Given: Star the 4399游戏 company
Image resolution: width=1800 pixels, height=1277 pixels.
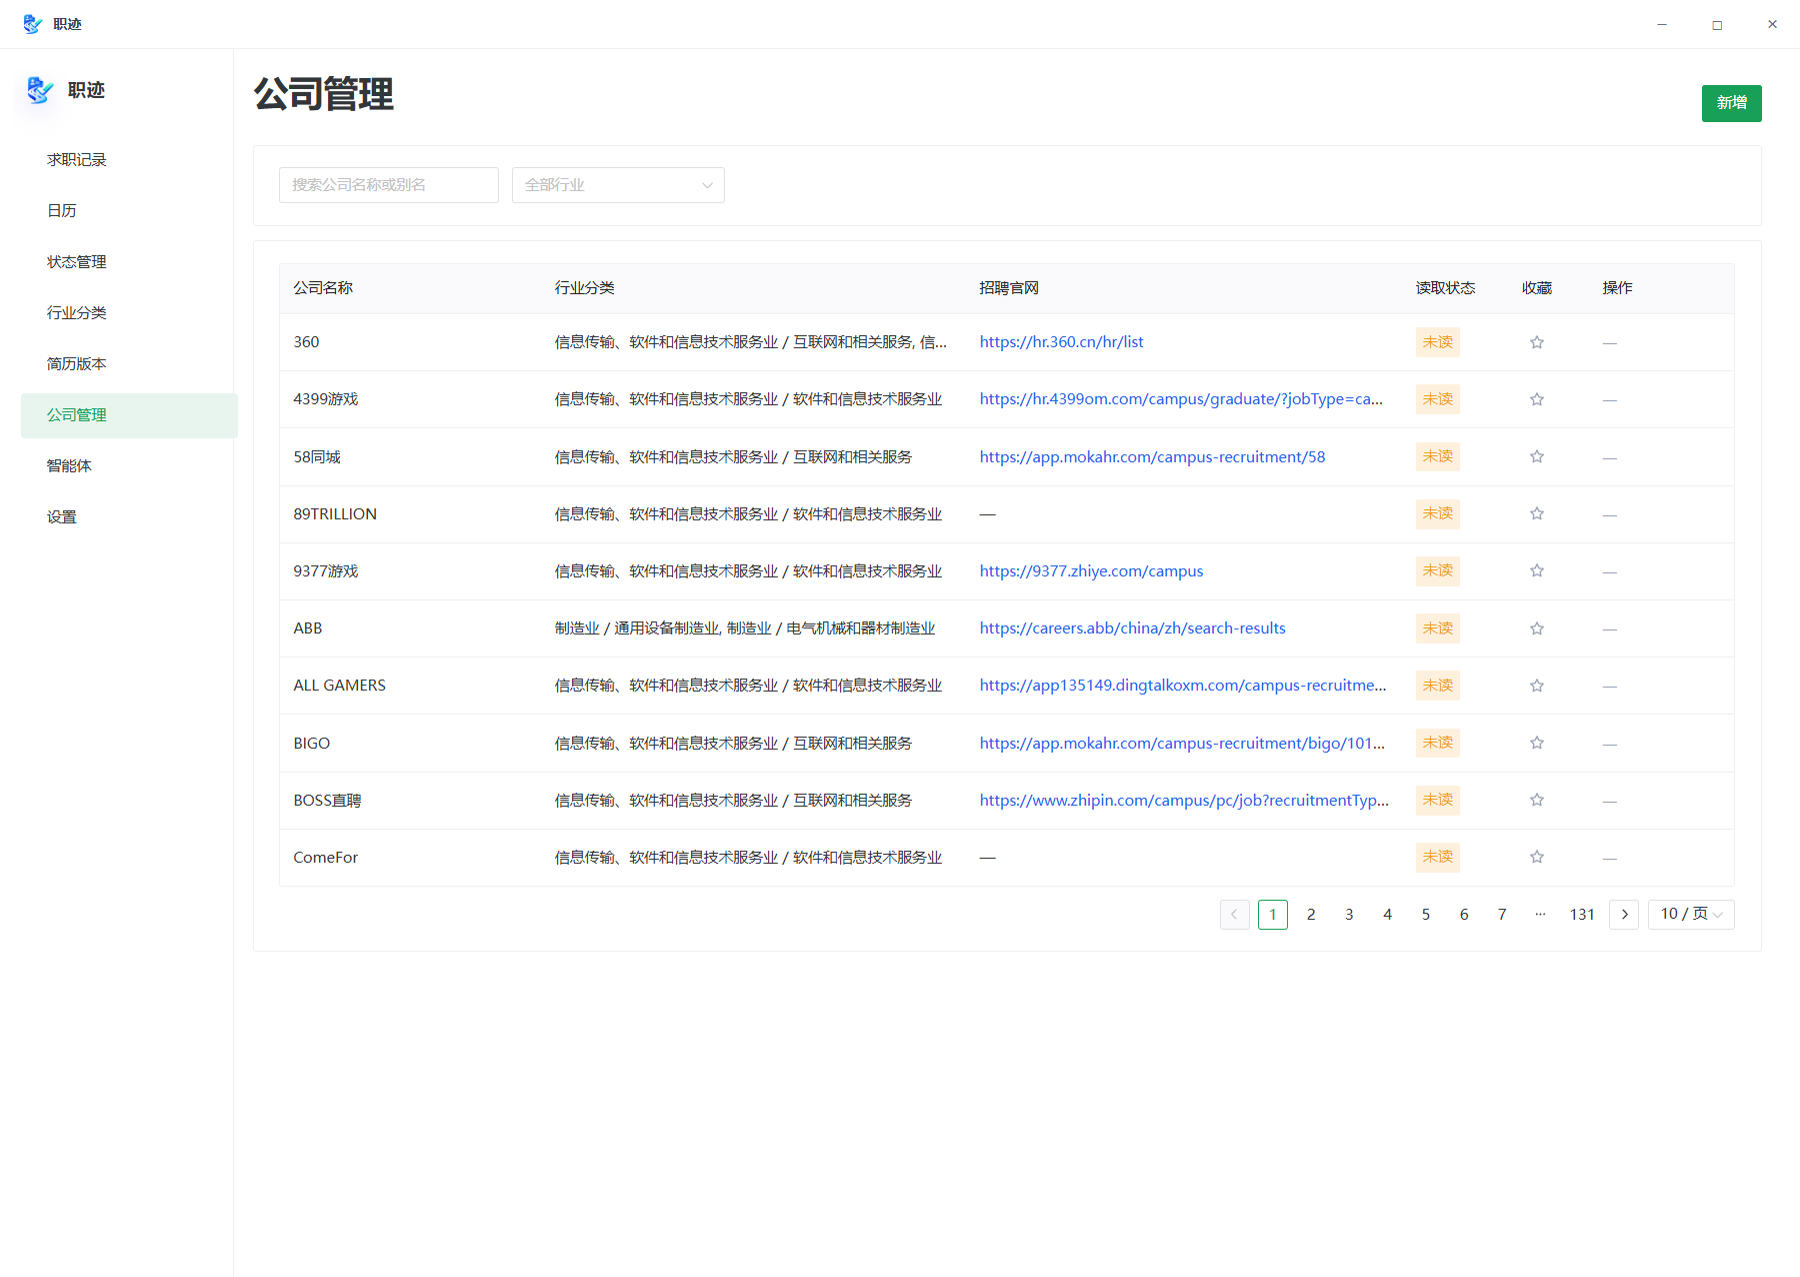Looking at the screenshot, I should coord(1537,399).
